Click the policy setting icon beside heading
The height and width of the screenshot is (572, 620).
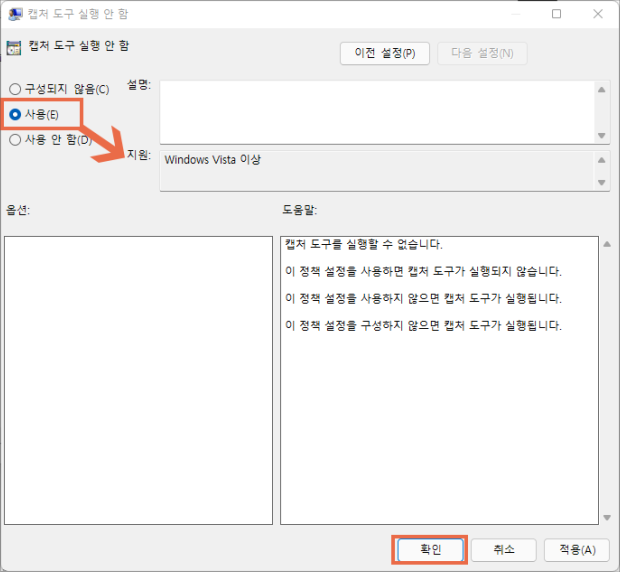(x=14, y=48)
